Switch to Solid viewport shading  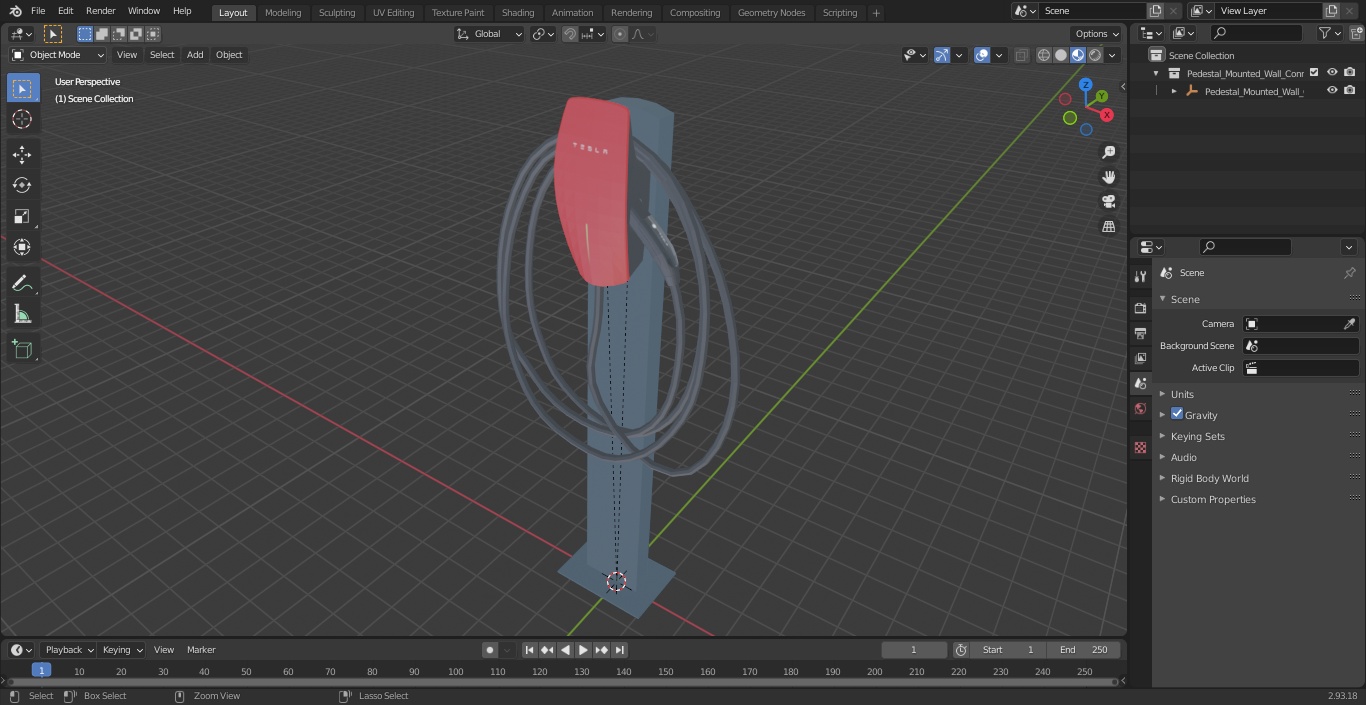(x=1061, y=55)
